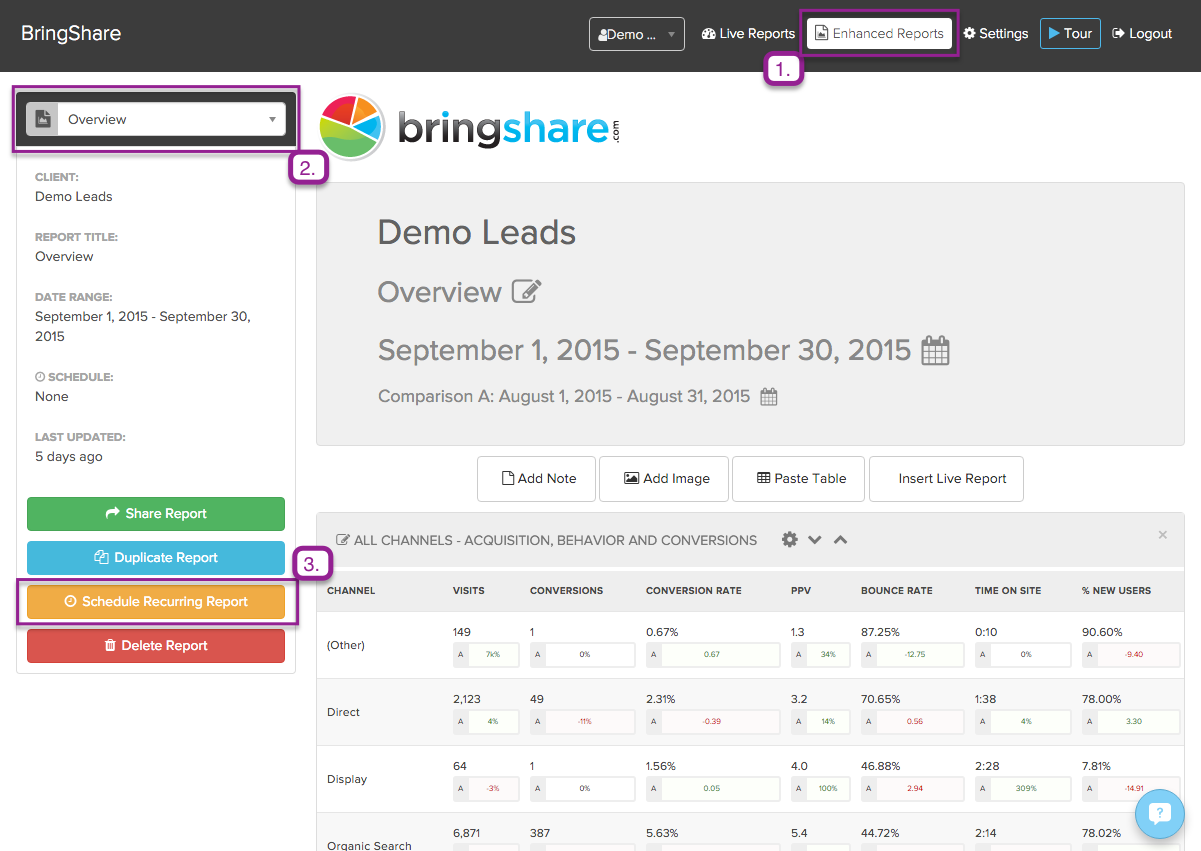
Task: Go to Live Reports
Action: 748,34
